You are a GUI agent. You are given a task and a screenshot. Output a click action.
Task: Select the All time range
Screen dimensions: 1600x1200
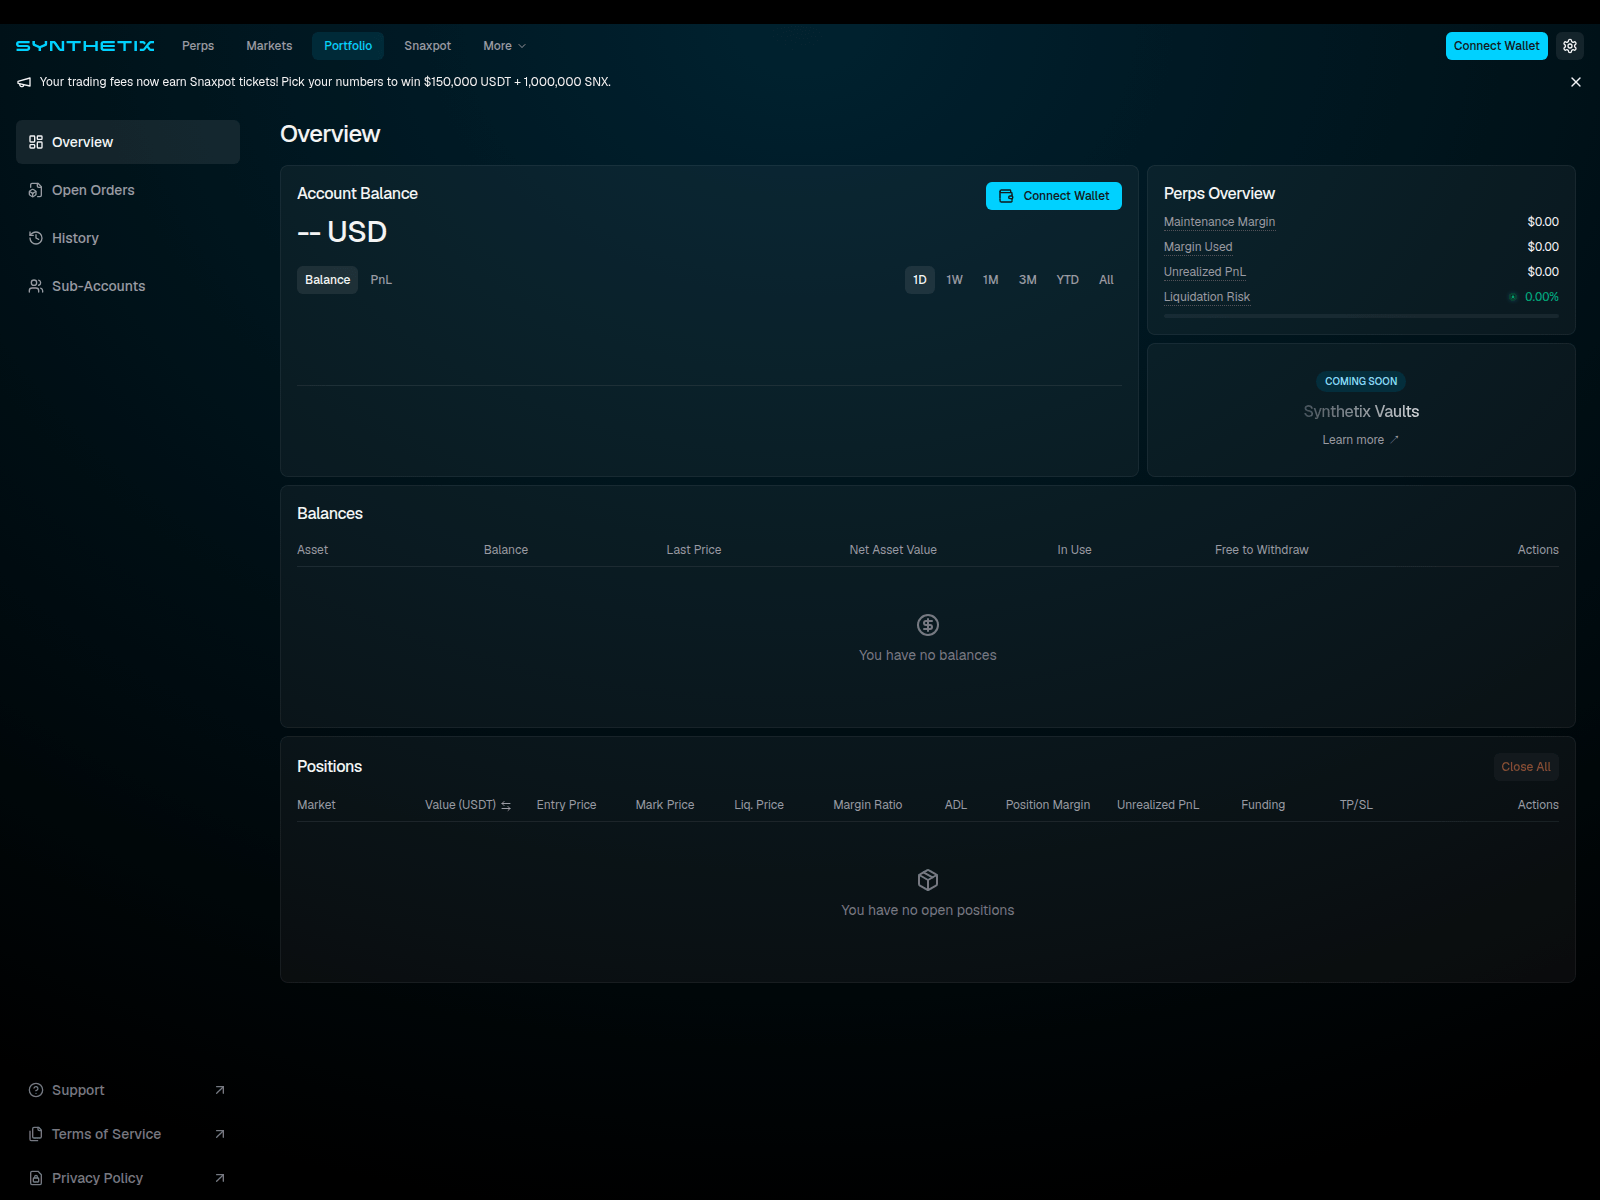click(x=1106, y=280)
